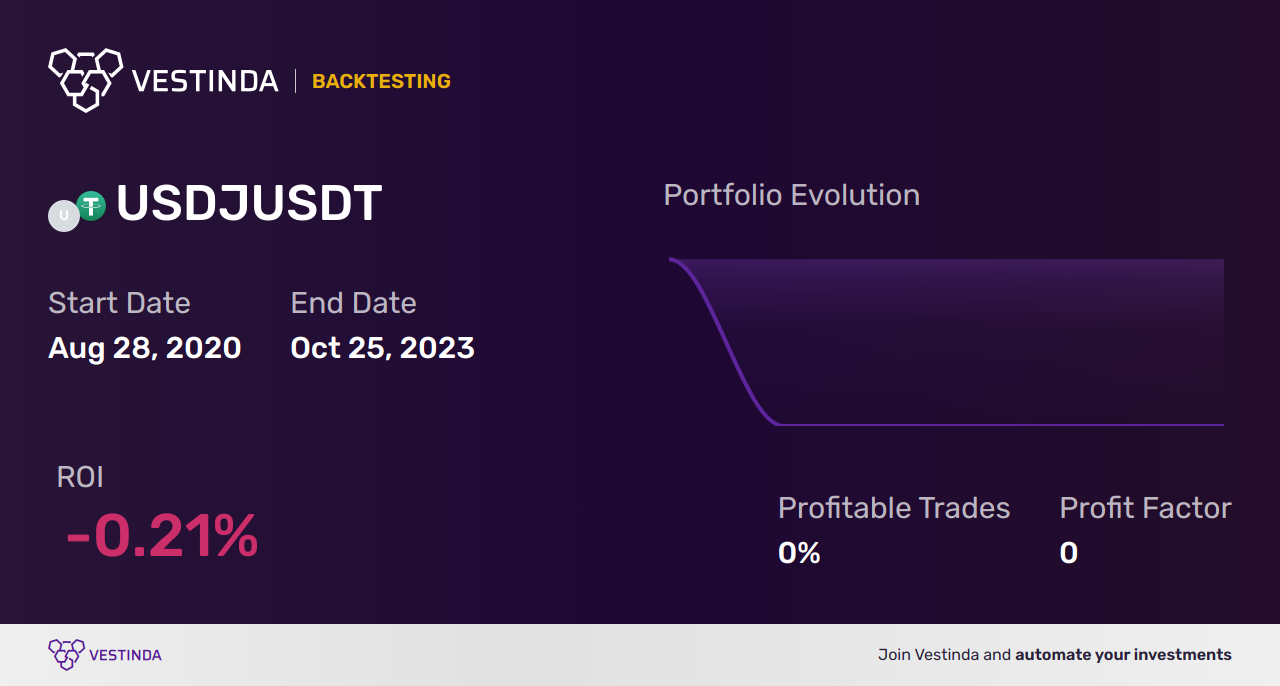Click the USDJUSDT pair title
Viewport: 1280px width, 686px height.
click(x=249, y=203)
